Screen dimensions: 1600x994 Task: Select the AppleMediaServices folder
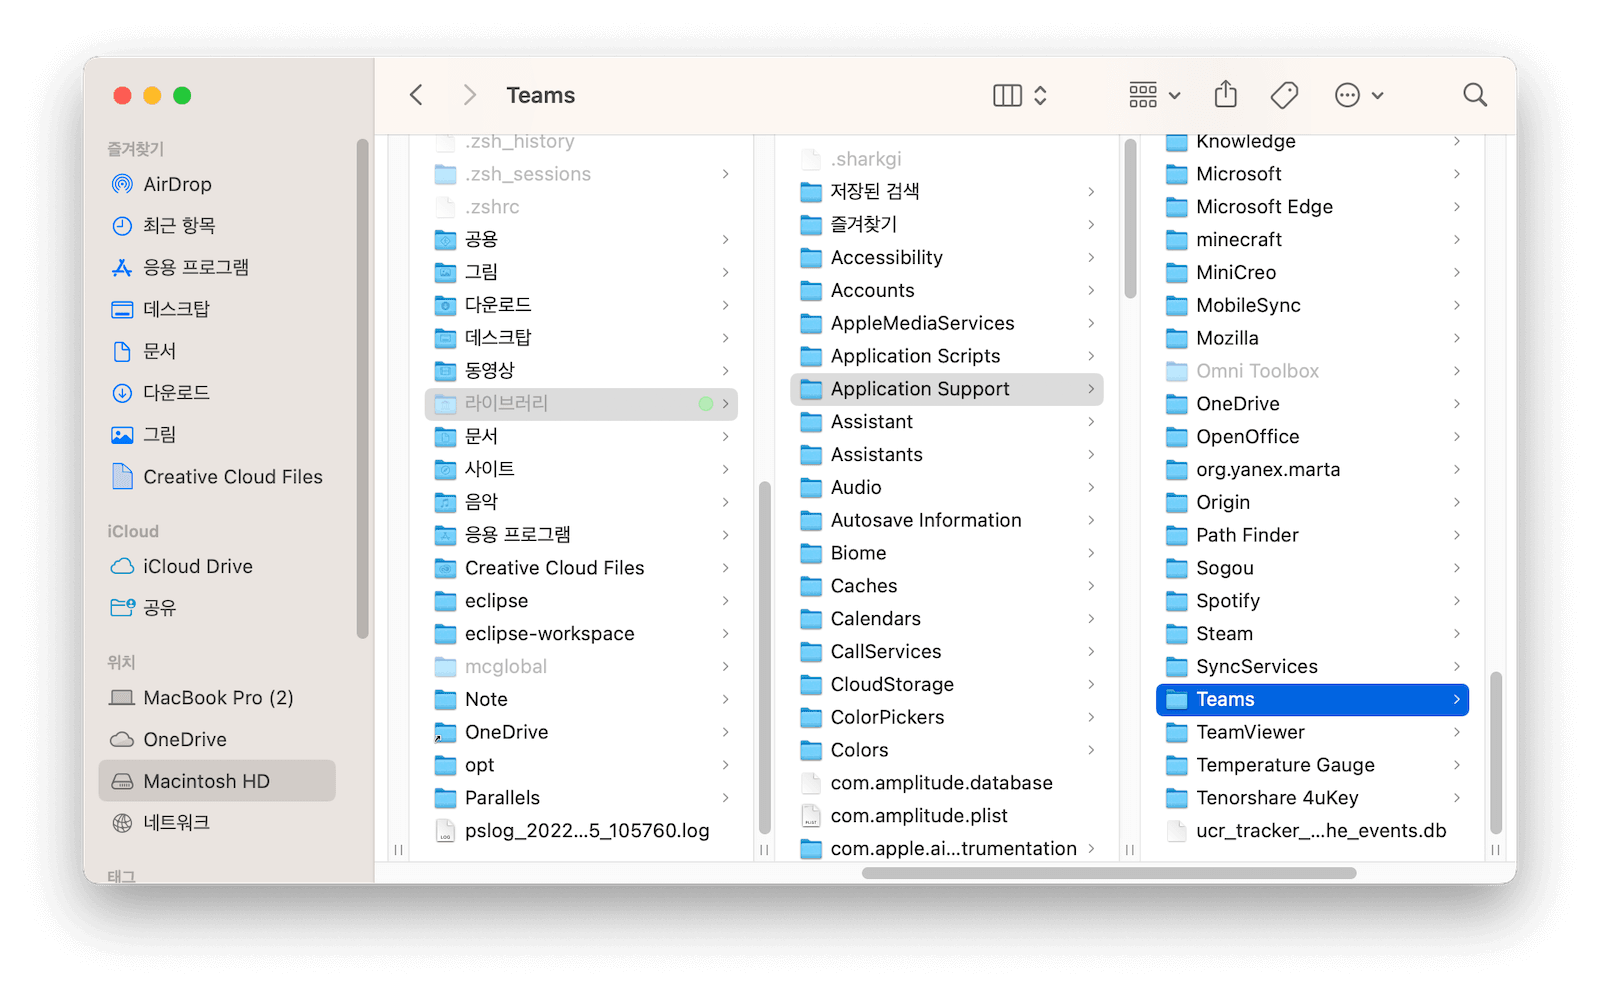946,323
